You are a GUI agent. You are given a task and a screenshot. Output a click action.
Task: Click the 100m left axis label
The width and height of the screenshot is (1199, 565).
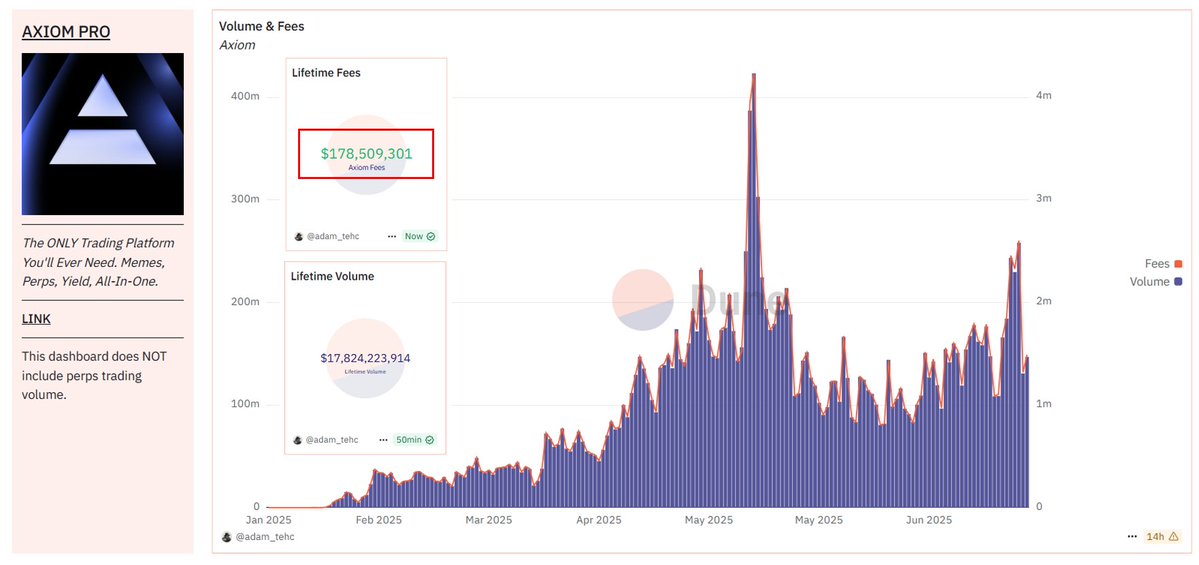[x=246, y=404]
